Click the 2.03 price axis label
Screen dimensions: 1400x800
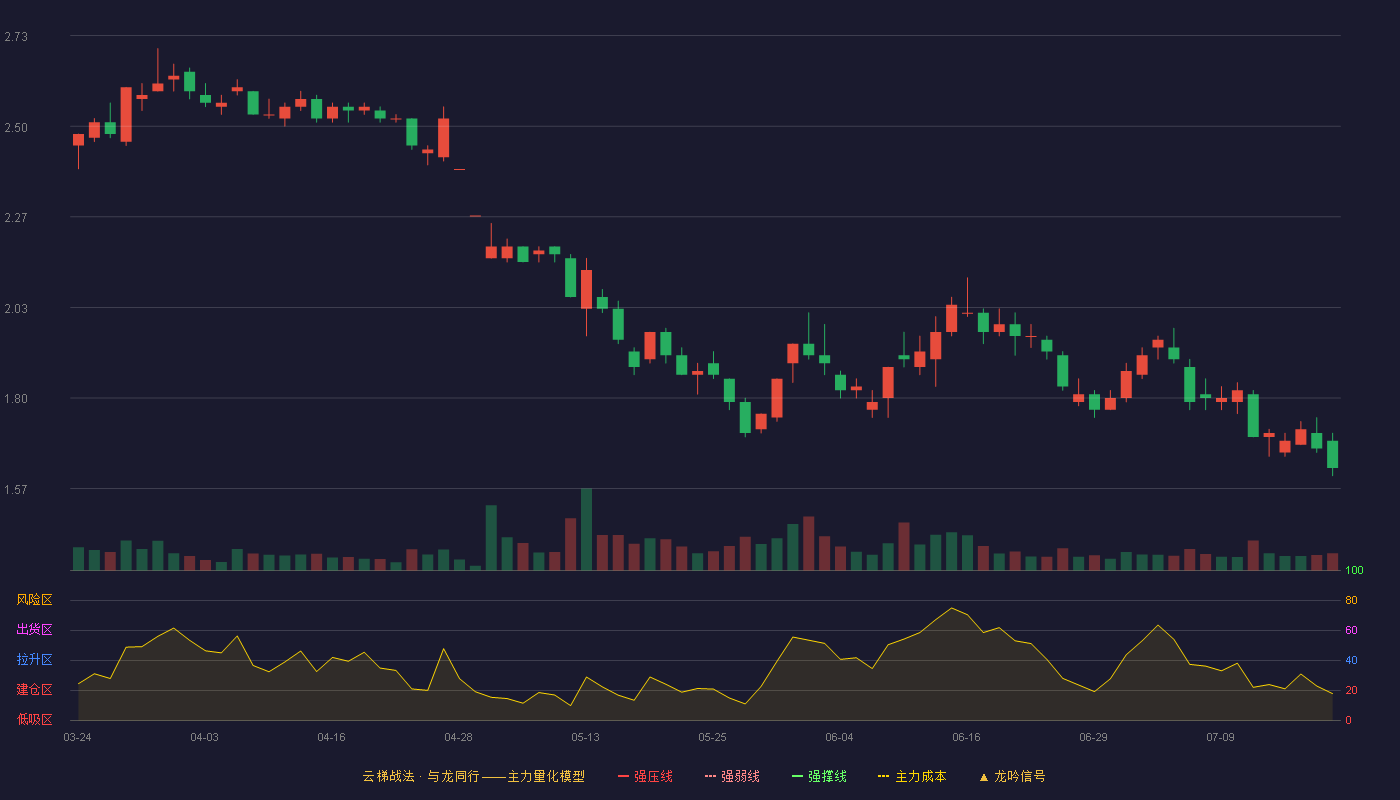pos(16,309)
